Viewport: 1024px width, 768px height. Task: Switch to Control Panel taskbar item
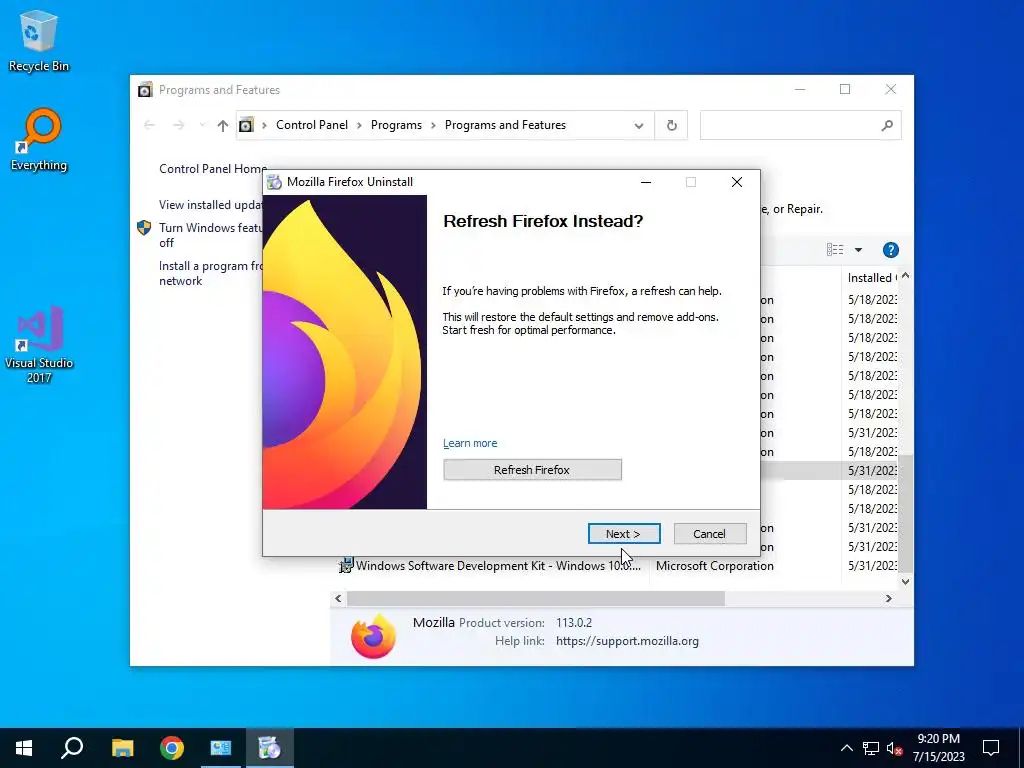[221, 748]
